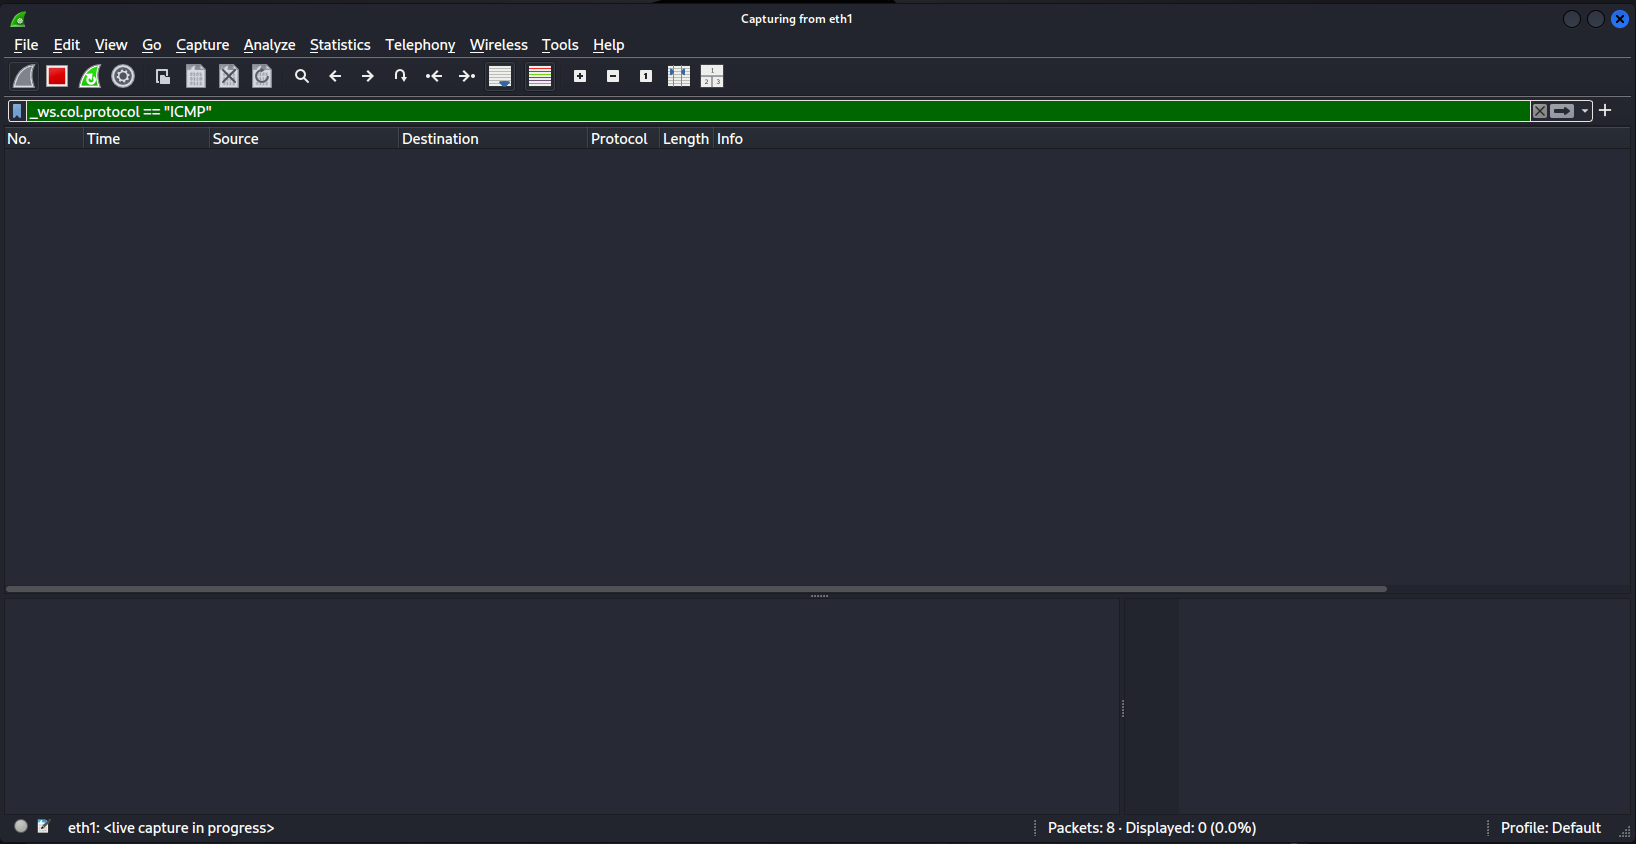Open the Analyze menu
The height and width of the screenshot is (844, 1636).
coord(269,45)
